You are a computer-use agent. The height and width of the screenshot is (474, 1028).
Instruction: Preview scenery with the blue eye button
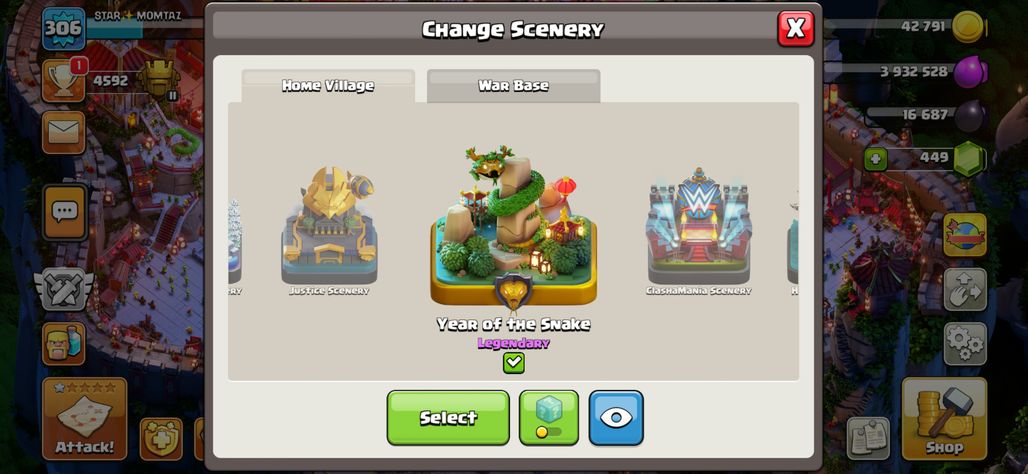coord(616,418)
